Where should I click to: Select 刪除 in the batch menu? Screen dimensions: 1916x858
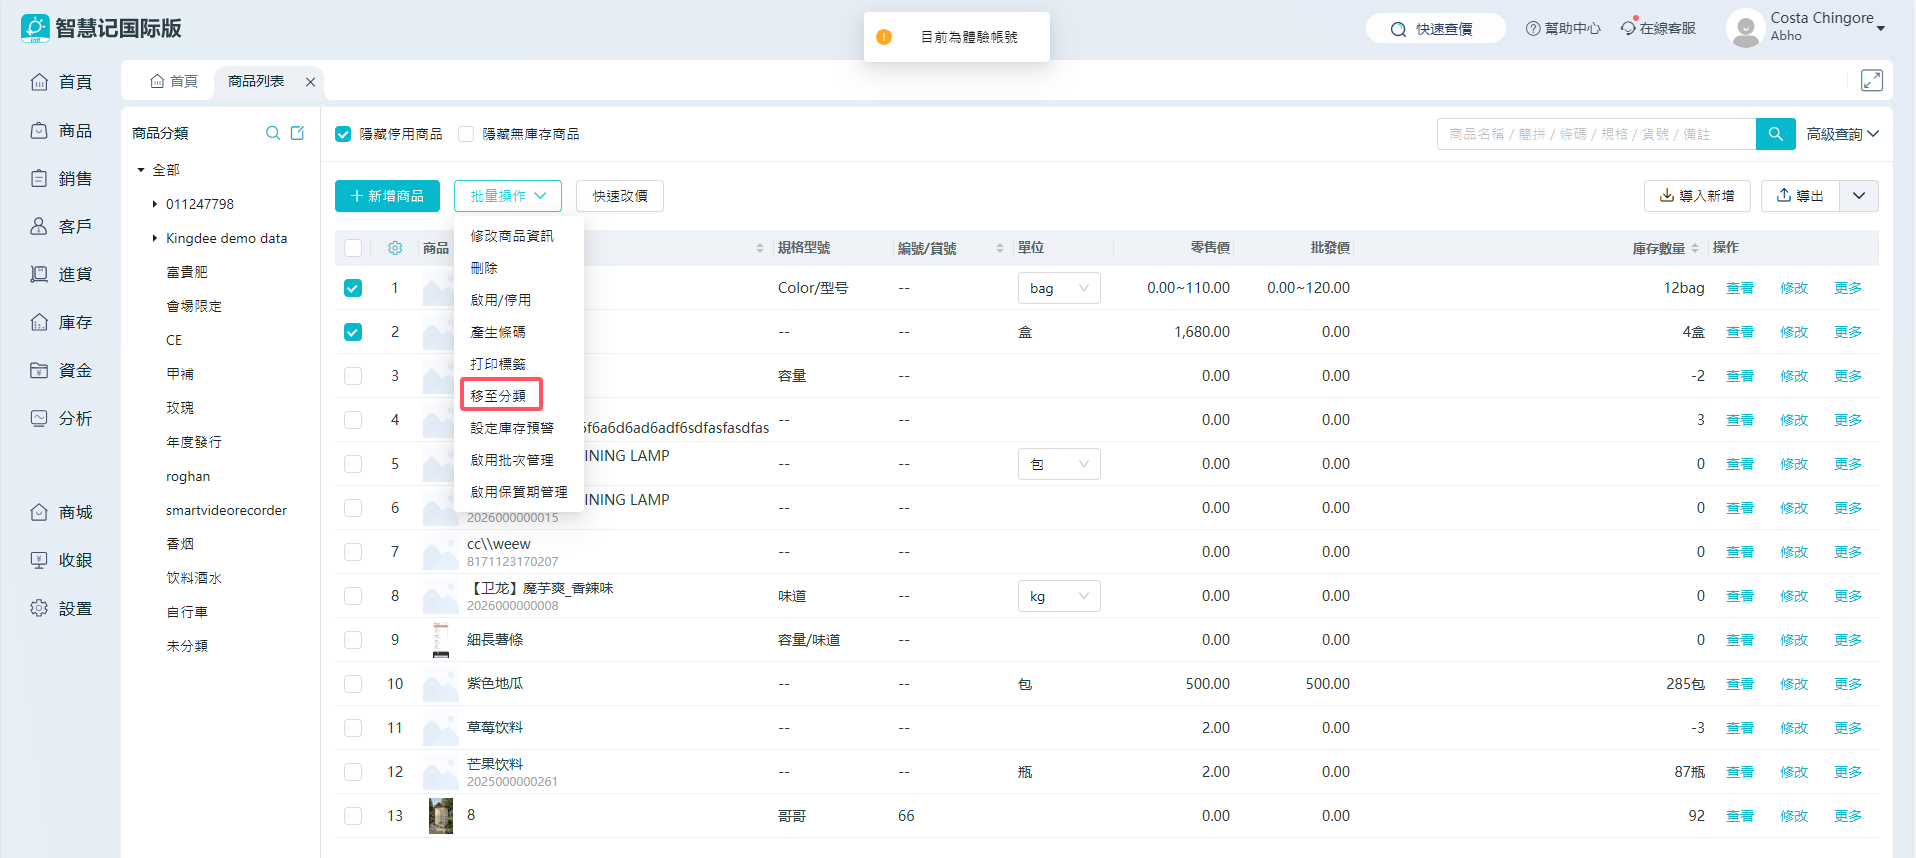click(484, 268)
